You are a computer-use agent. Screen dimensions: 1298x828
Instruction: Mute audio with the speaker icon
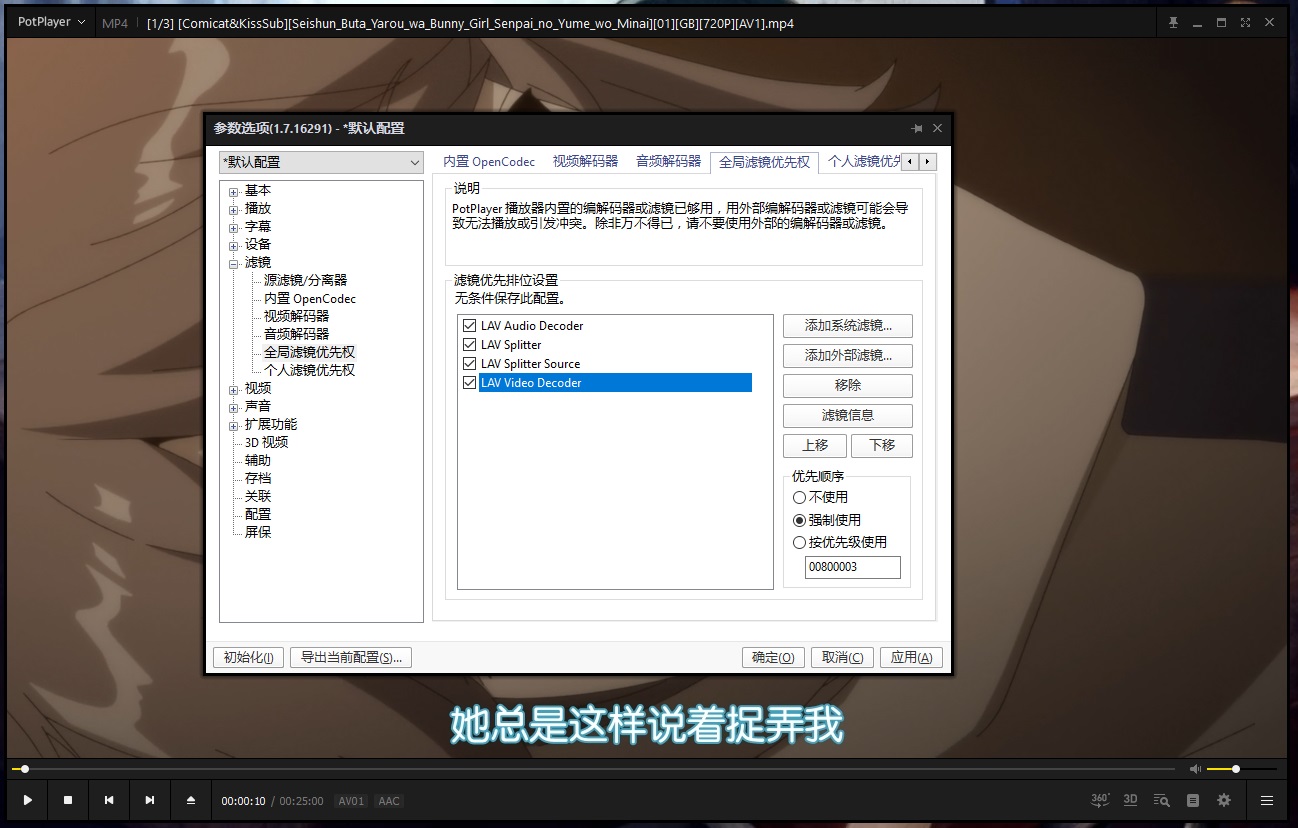tap(1195, 769)
